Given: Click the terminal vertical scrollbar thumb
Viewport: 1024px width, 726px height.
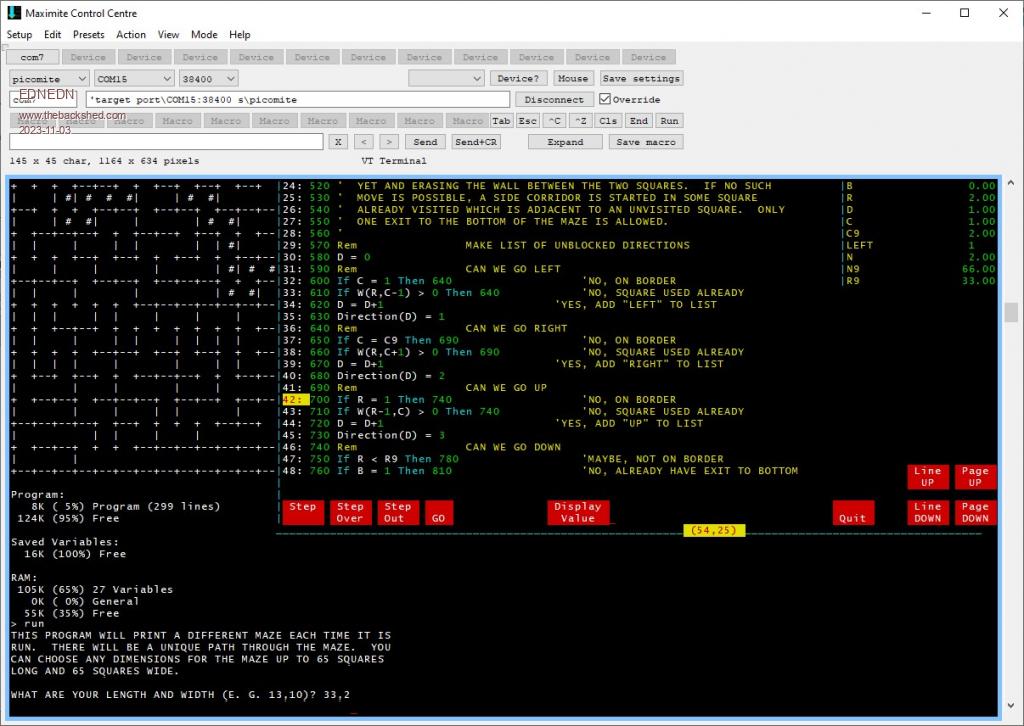Looking at the screenshot, I should (x=1011, y=313).
